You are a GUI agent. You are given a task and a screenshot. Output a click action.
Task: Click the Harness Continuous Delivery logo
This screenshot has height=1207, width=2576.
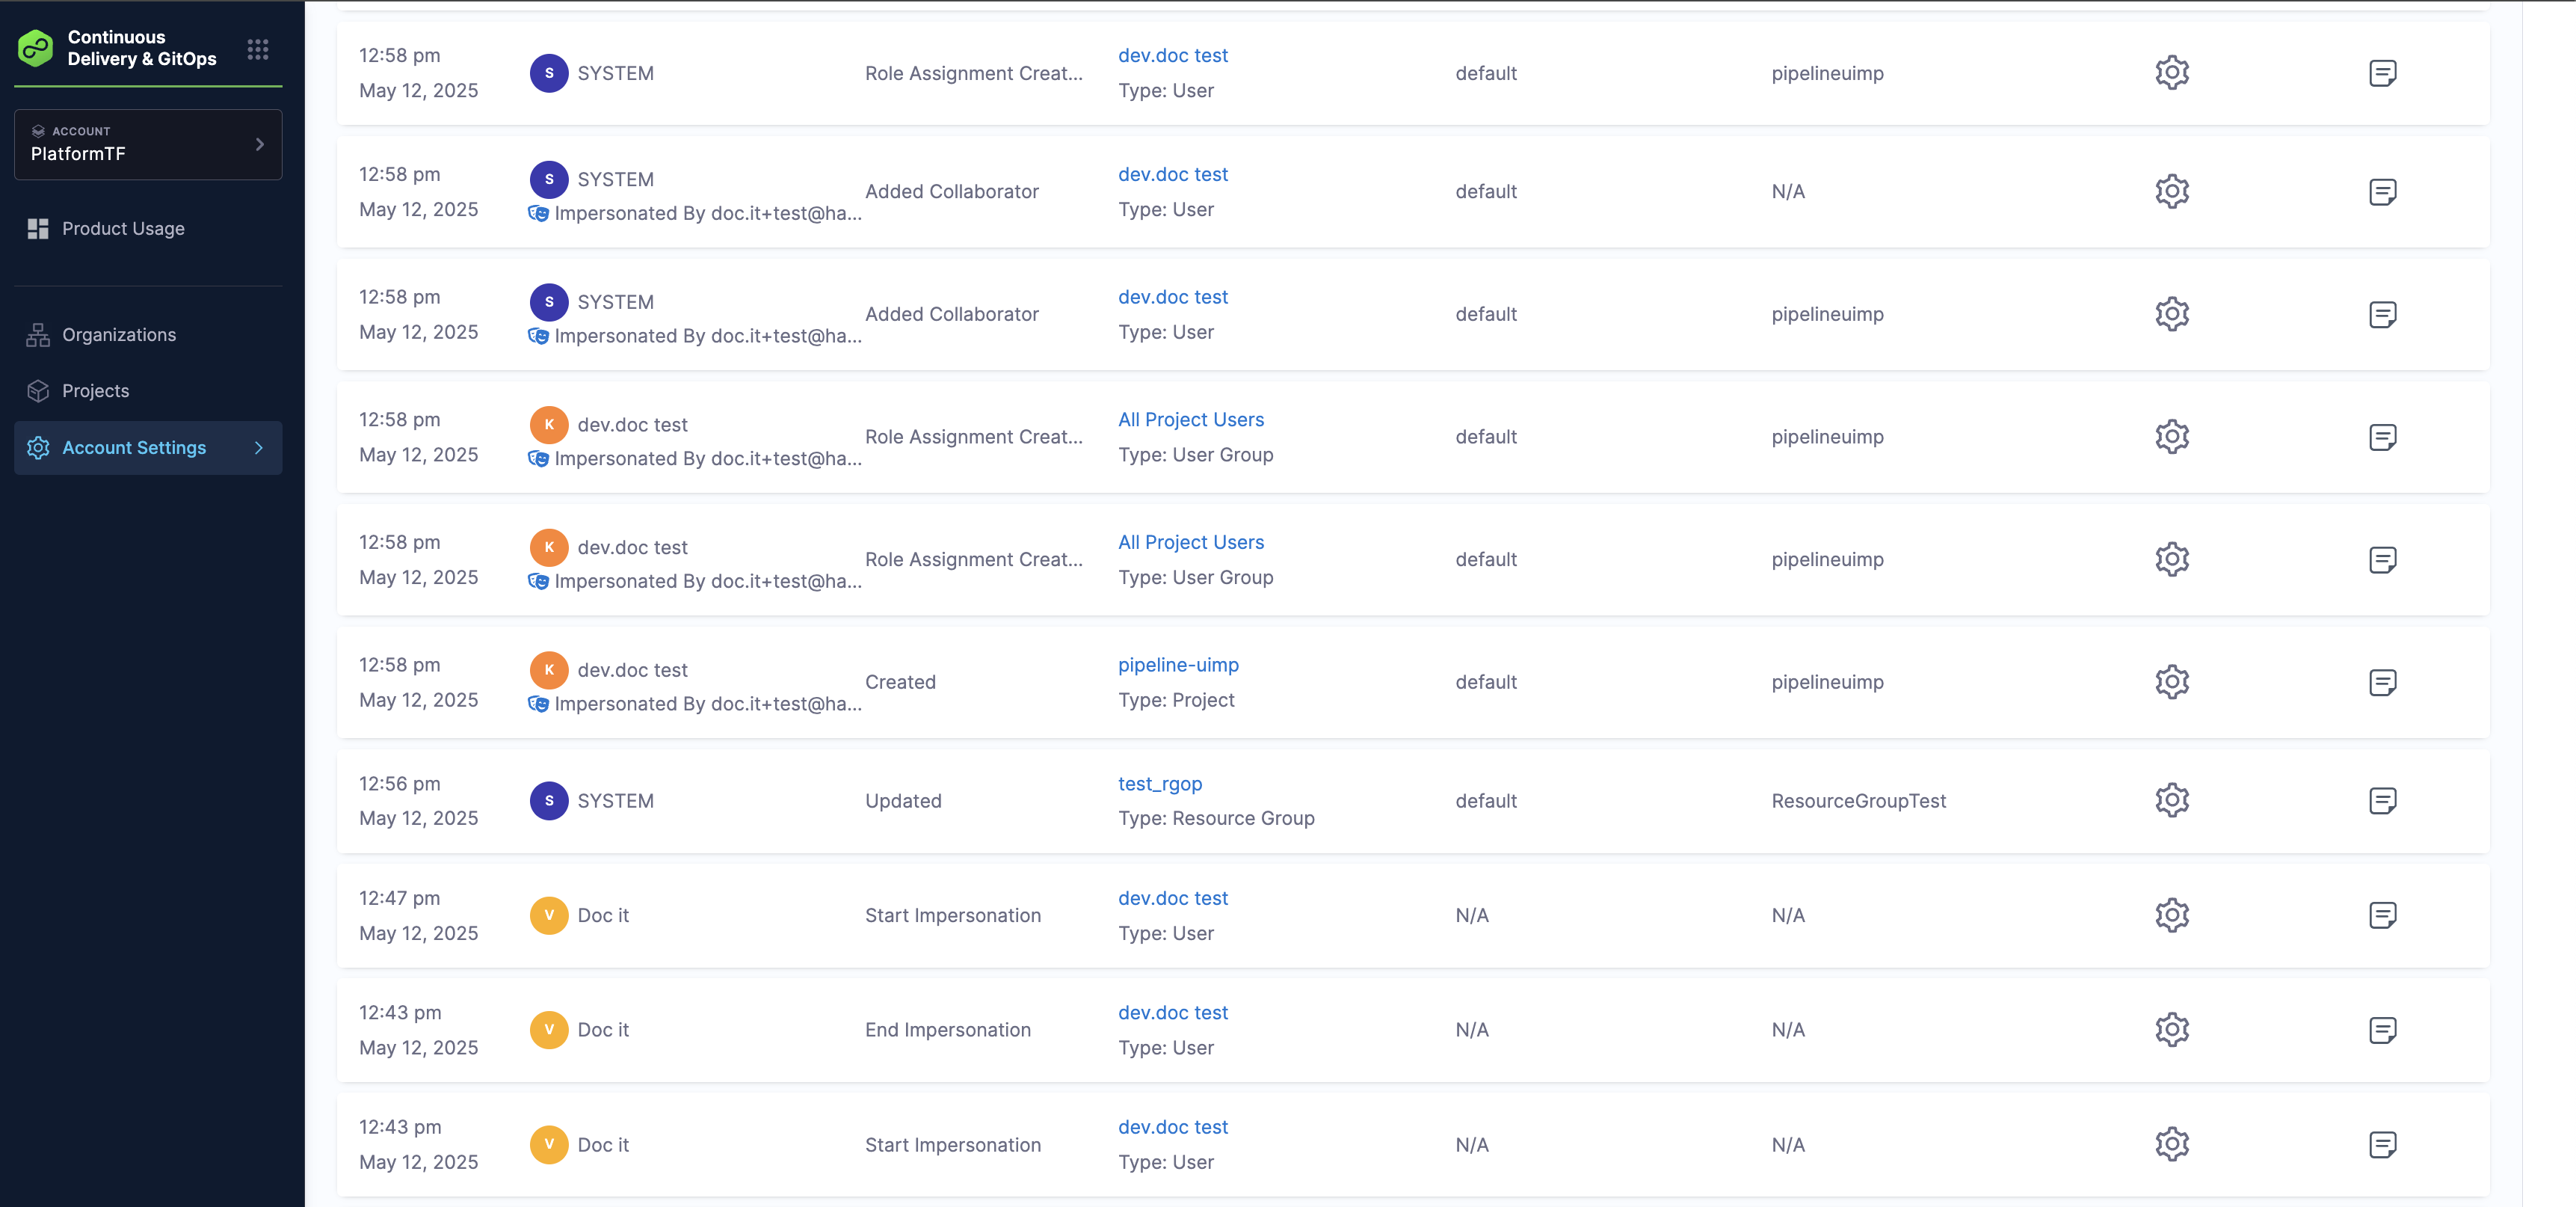(x=36, y=48)
